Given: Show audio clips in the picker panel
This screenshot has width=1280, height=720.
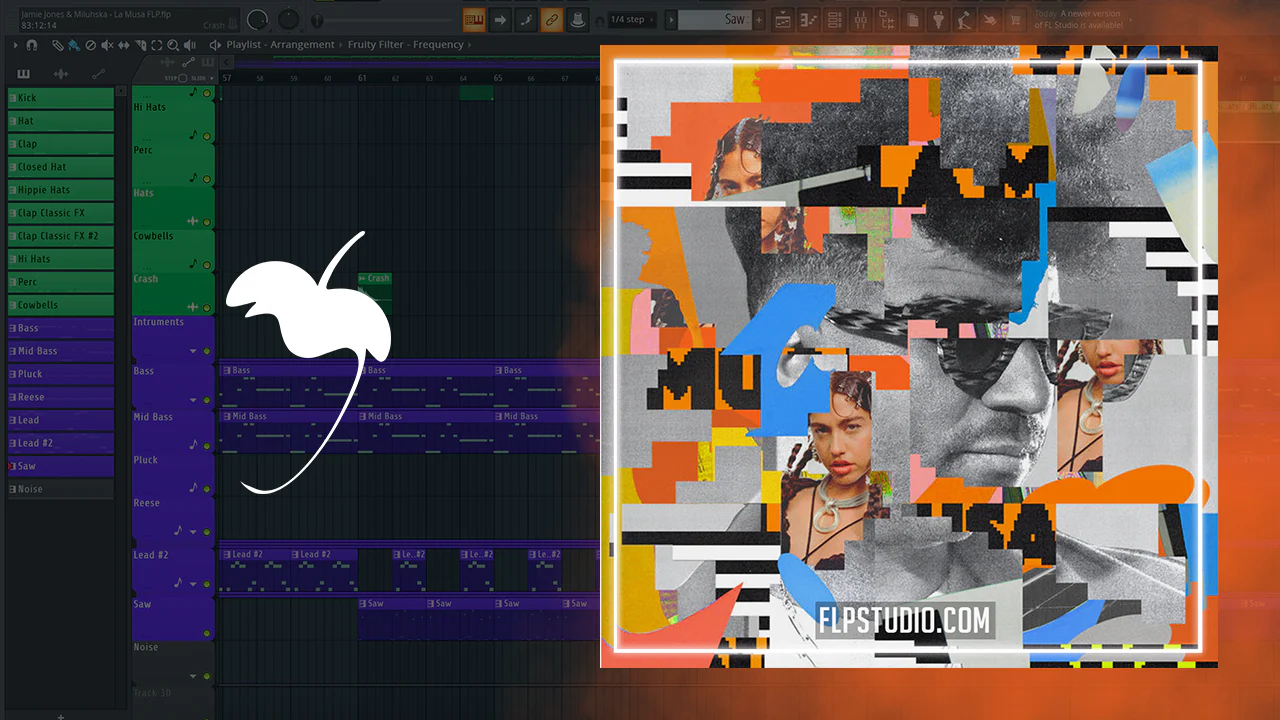Looking at the screenshot, I should pos(61,74).
